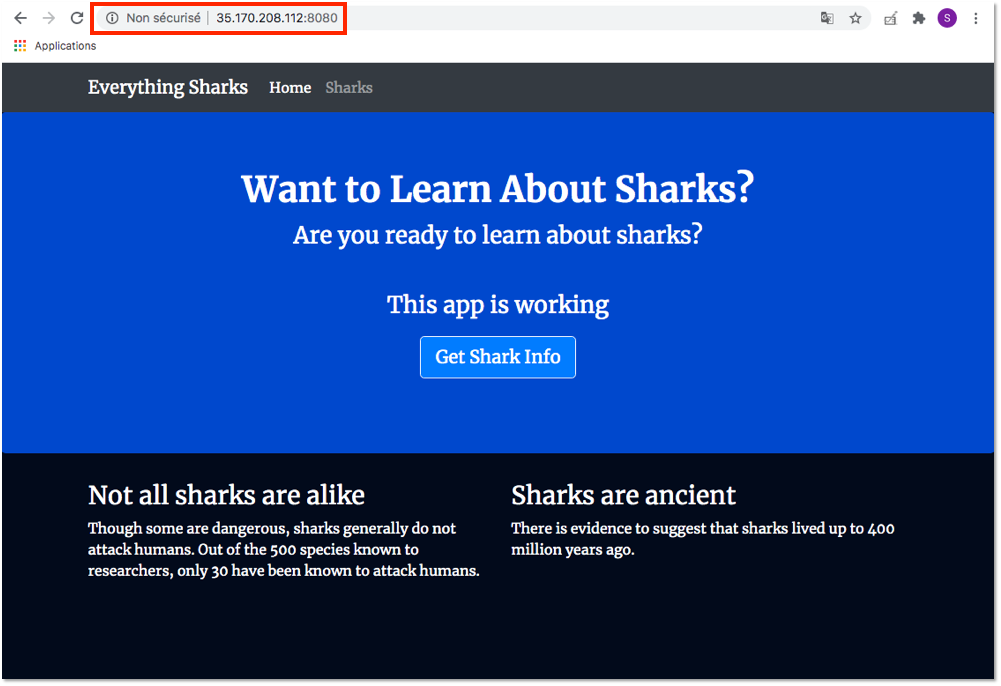Click the Non sécurisé security label
The height and width of the screenshot is (686, 1001).
(163, 18)
